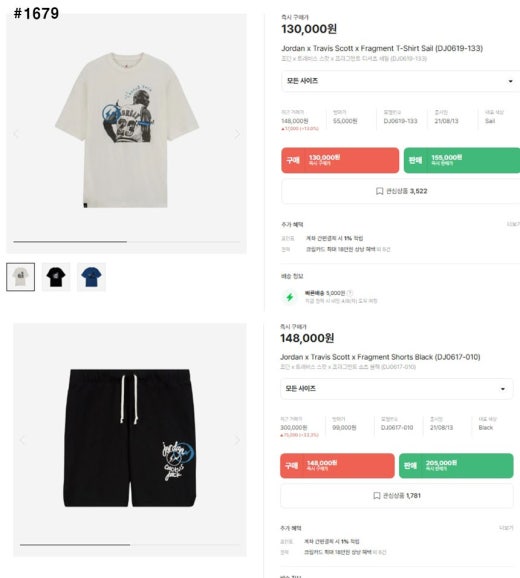Click red buy button 130,000원
The height and width of the screenshot is (578, 520).
[340, 160]
